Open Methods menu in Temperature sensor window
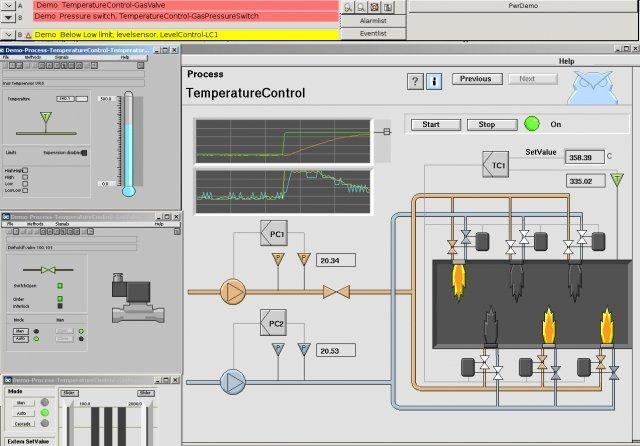Image resolution: width=640 pixels, height=446 pixels. coord(33,57)
